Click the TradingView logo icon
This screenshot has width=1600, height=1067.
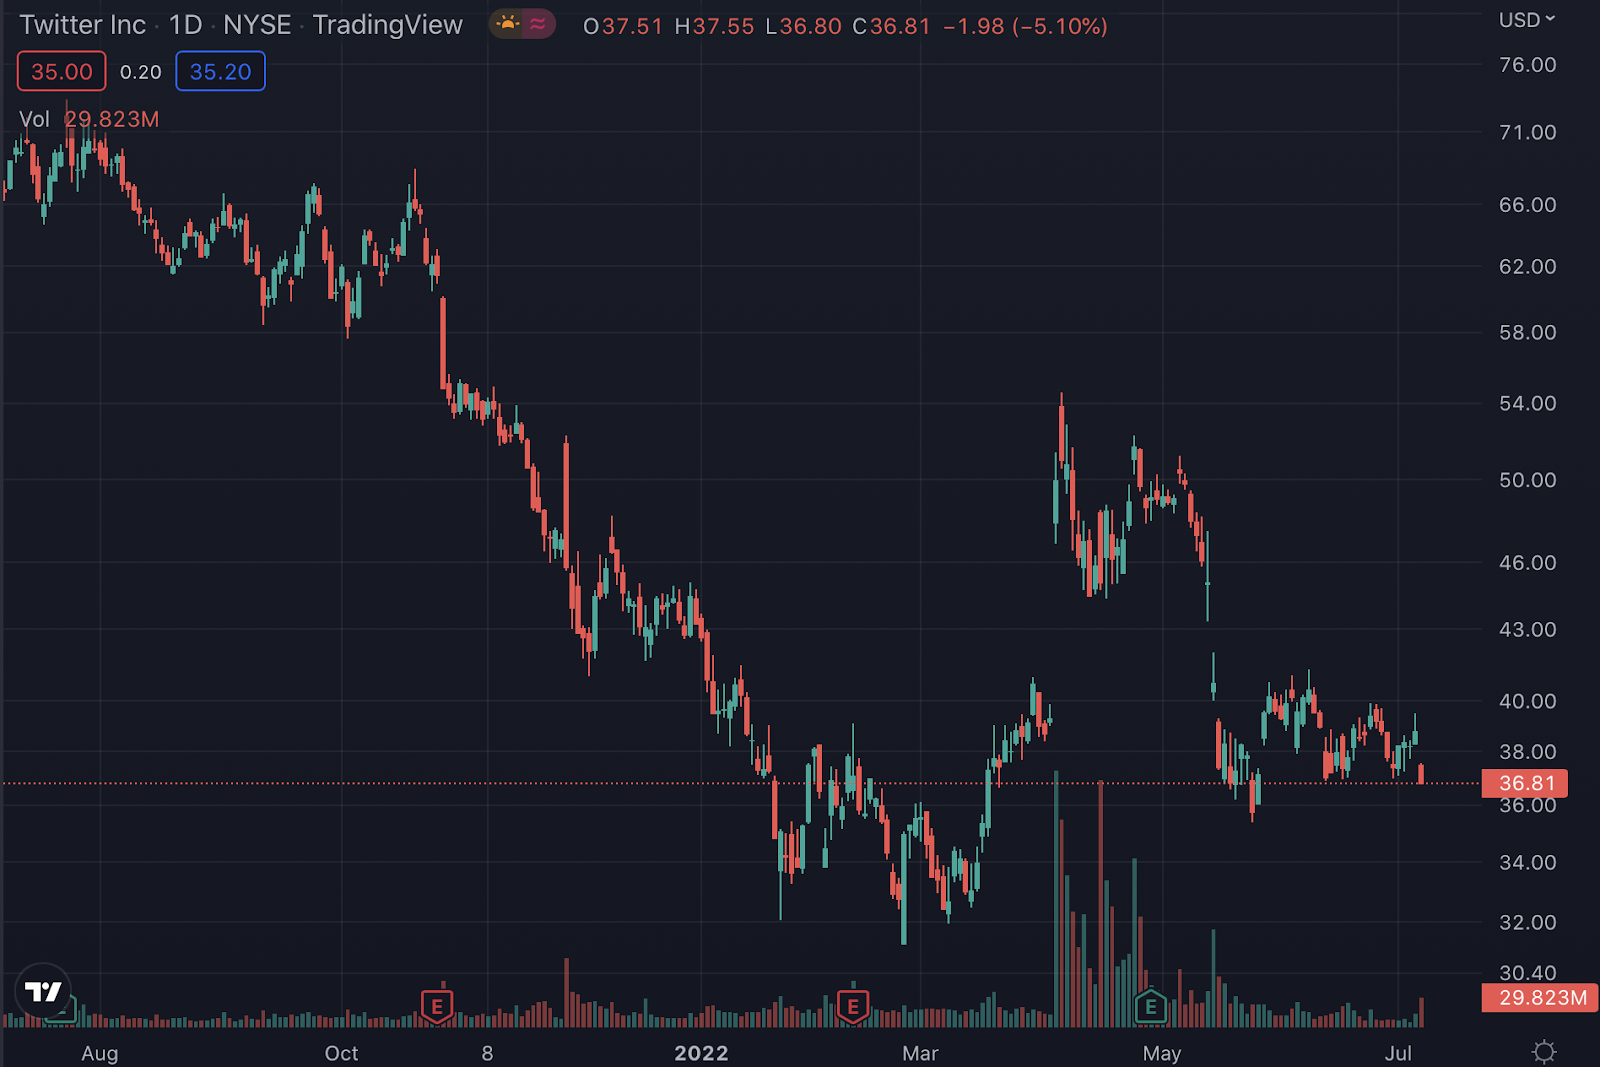[43, 991]
